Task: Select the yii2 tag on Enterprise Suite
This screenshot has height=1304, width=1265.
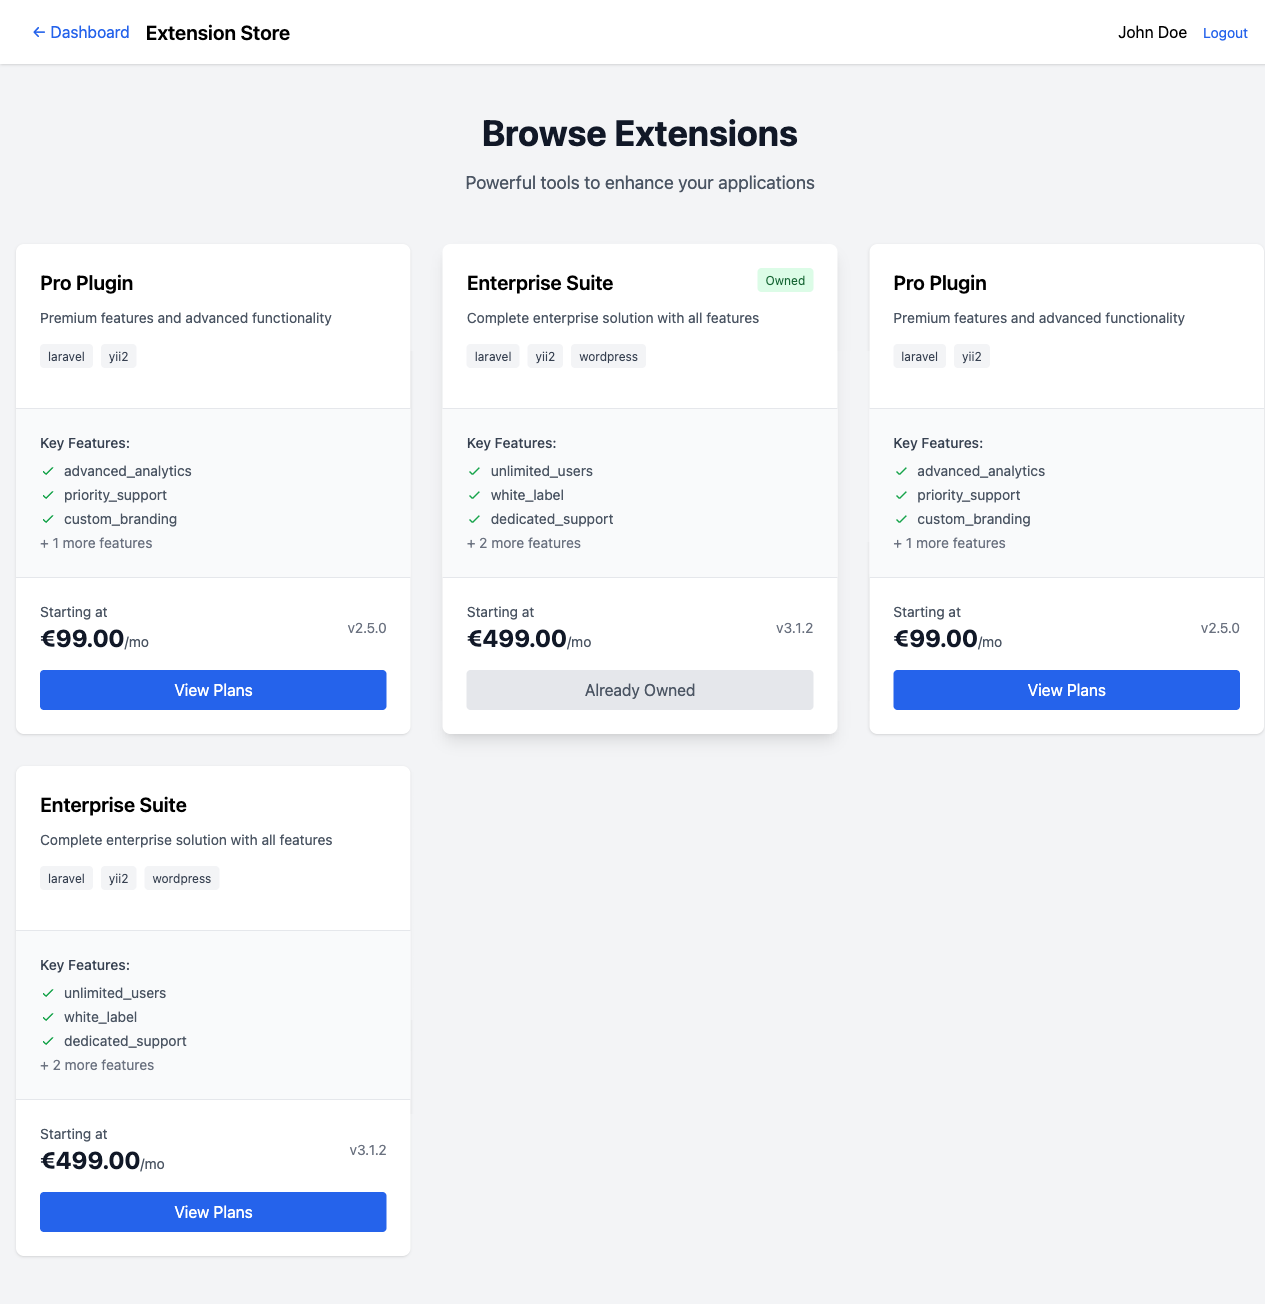Action: (545, 356)
